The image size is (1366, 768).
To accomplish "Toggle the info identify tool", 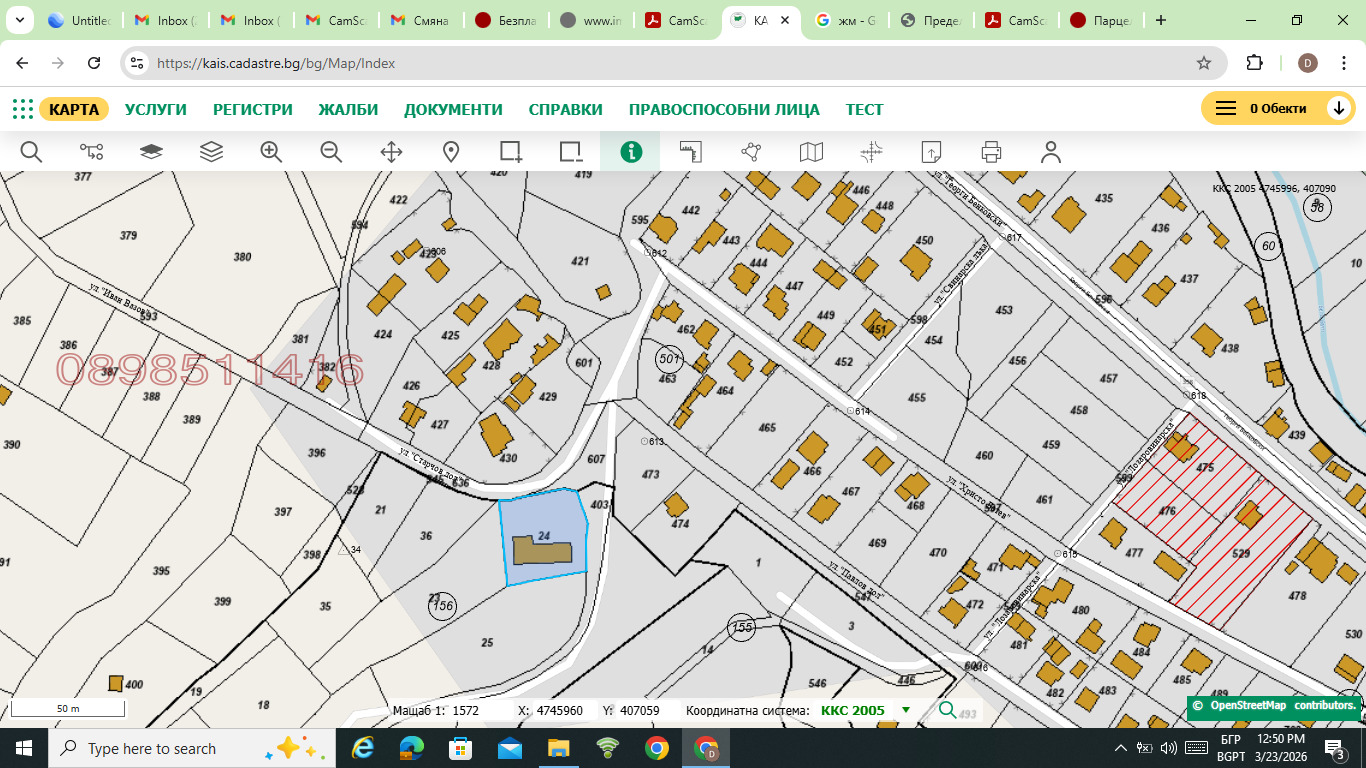I will pyautogui.click(x=631, y=152).
